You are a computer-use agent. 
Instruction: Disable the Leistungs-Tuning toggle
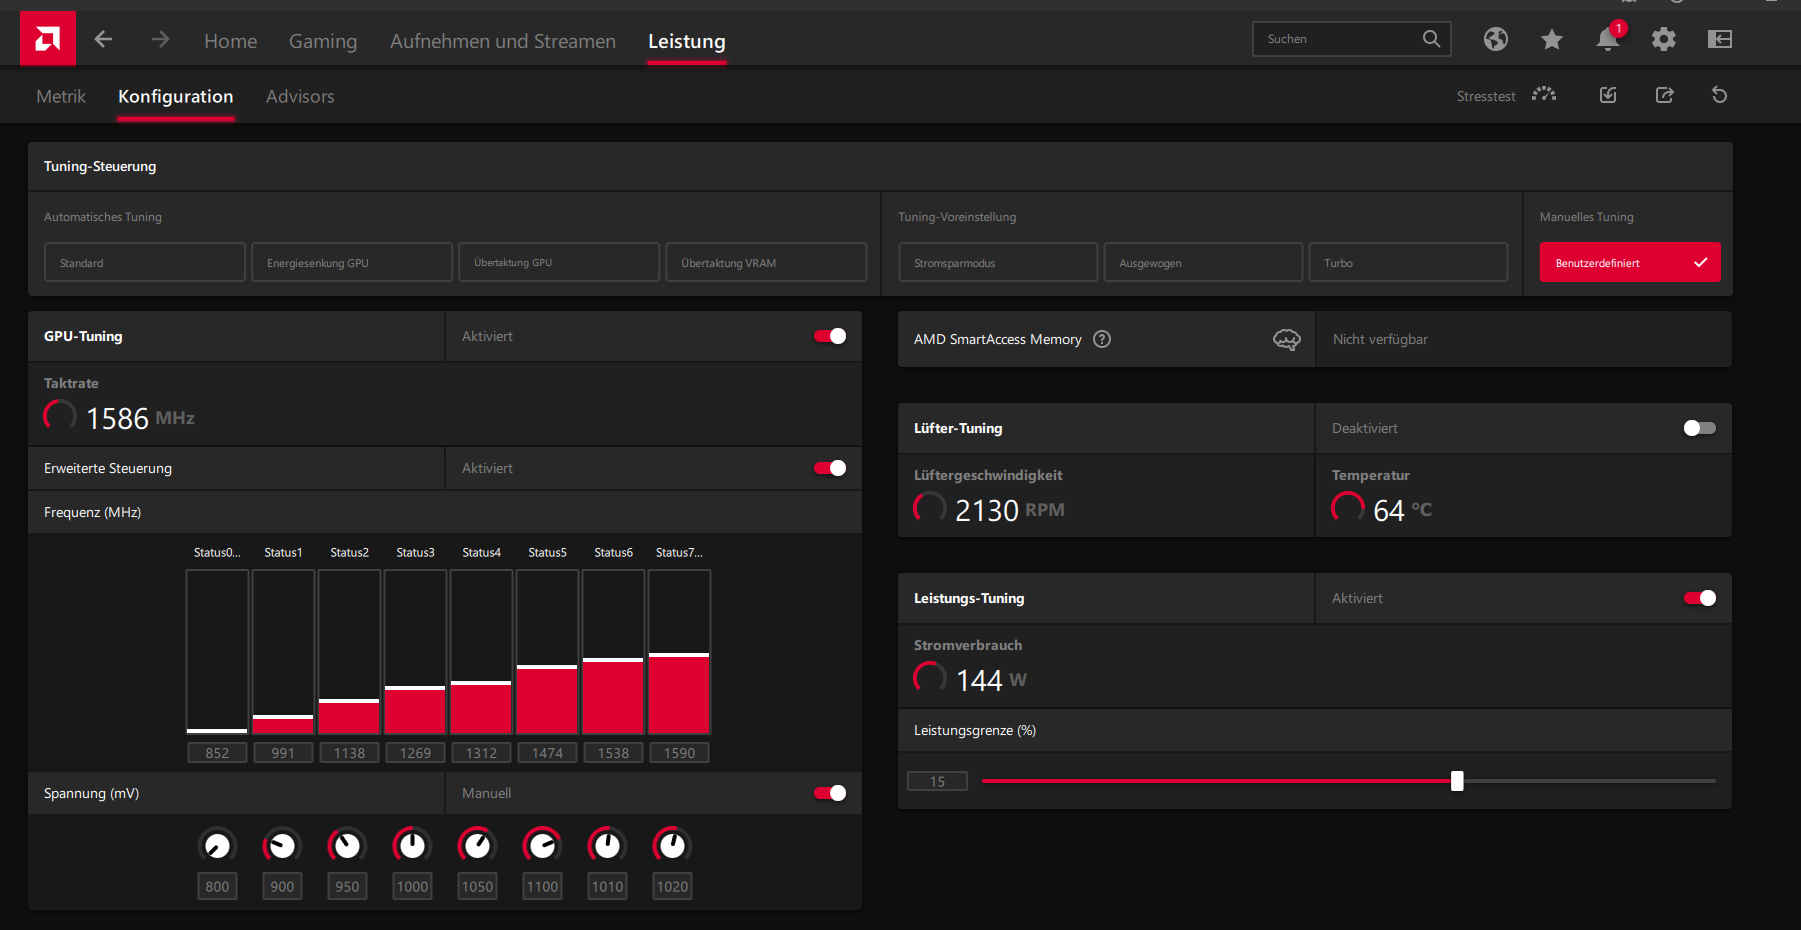coord(1700,598)
